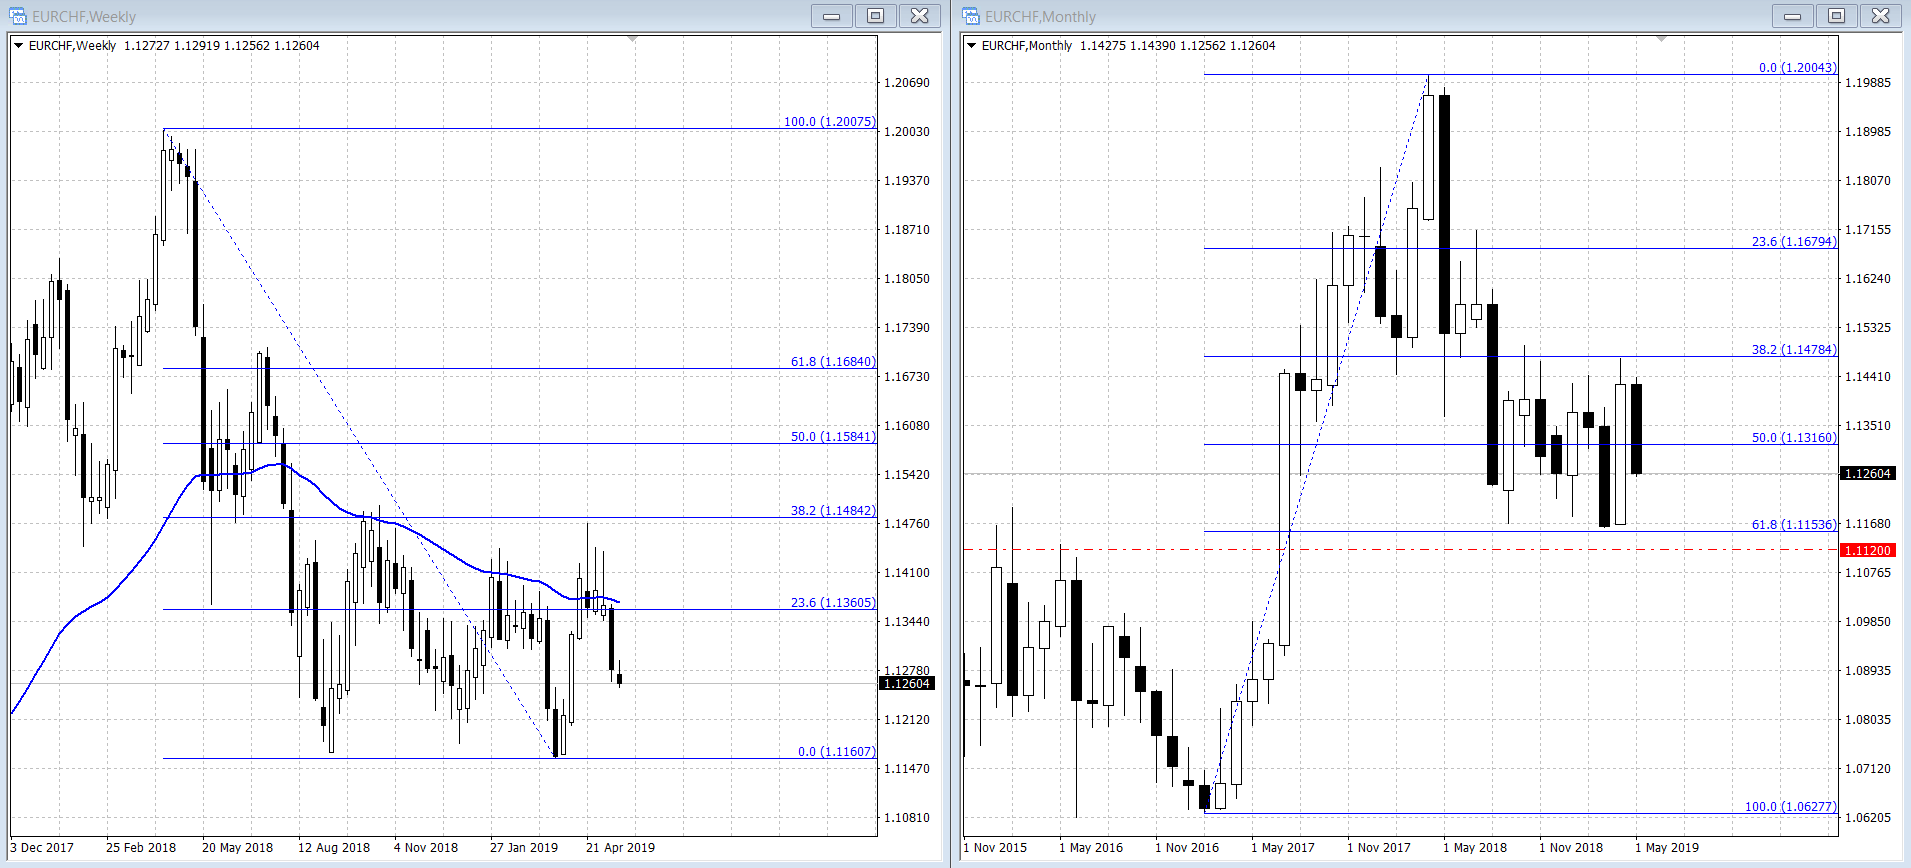The height and width of the screenshot is (868, 1911).
Task: Click the 1 May 2016 date label
Action: tap(1091, 847)
